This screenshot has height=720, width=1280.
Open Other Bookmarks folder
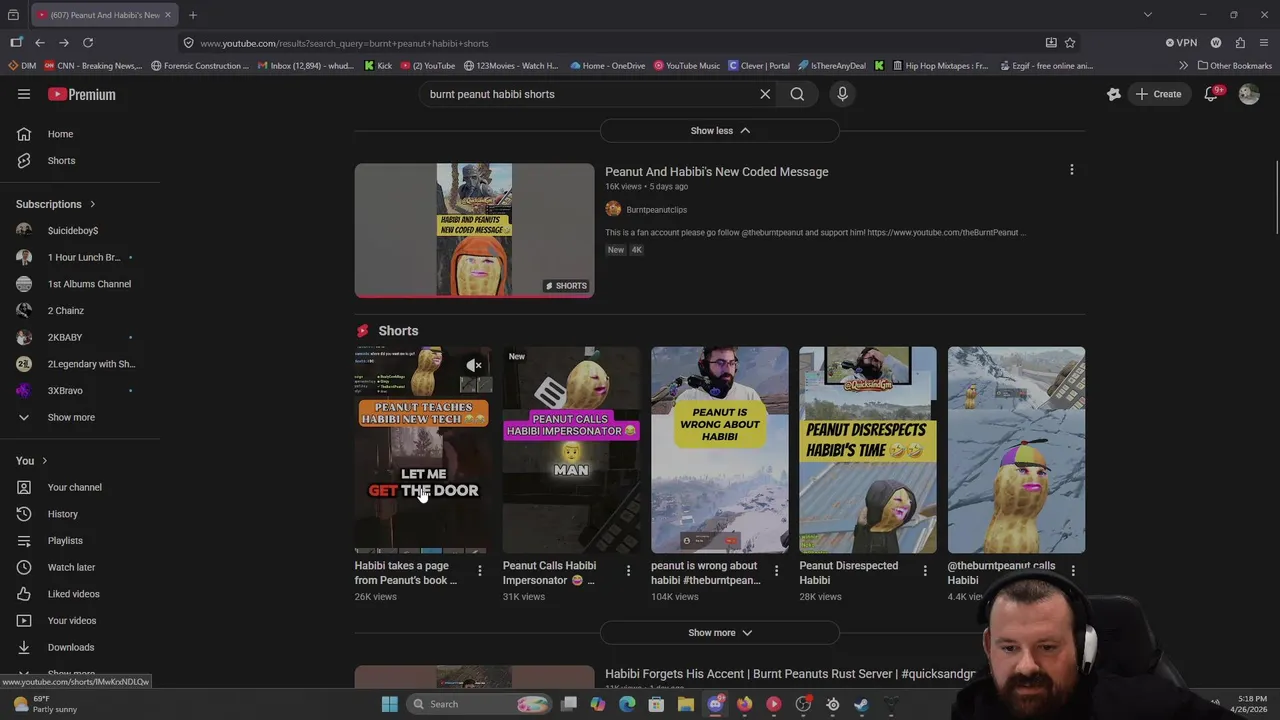coord(1235,66)
